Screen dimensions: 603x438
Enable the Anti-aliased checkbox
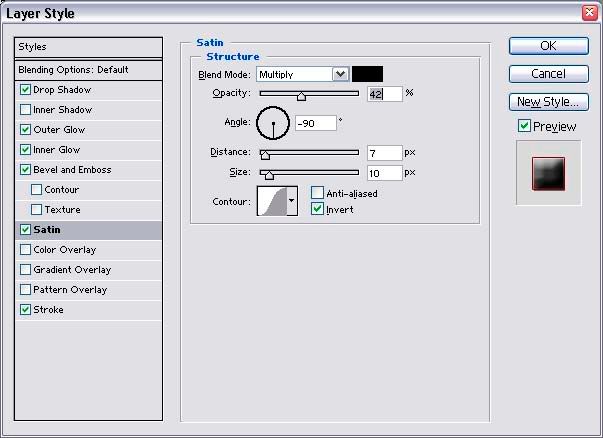click(x=317, y=193)
